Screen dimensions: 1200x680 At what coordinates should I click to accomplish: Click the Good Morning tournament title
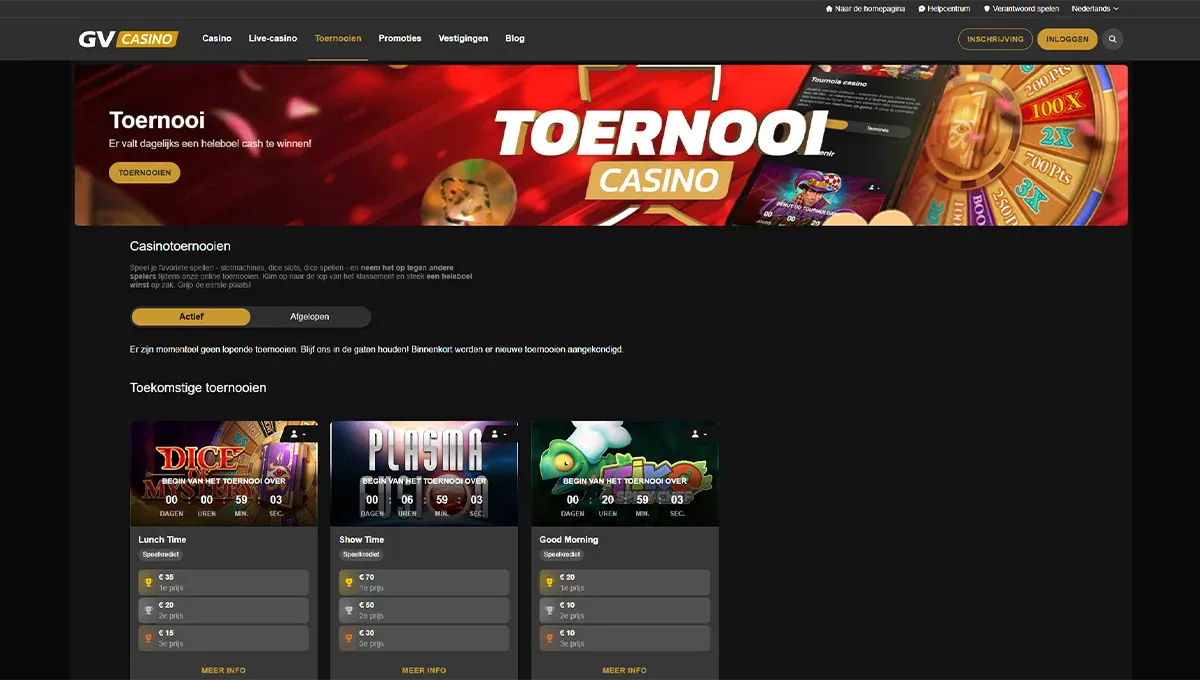569,540
